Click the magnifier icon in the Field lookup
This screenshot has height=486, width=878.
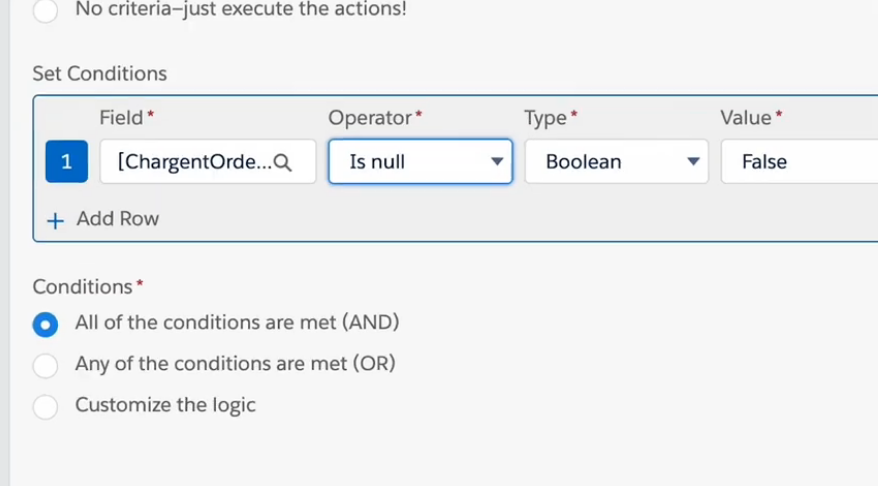[x=283, y=162]
